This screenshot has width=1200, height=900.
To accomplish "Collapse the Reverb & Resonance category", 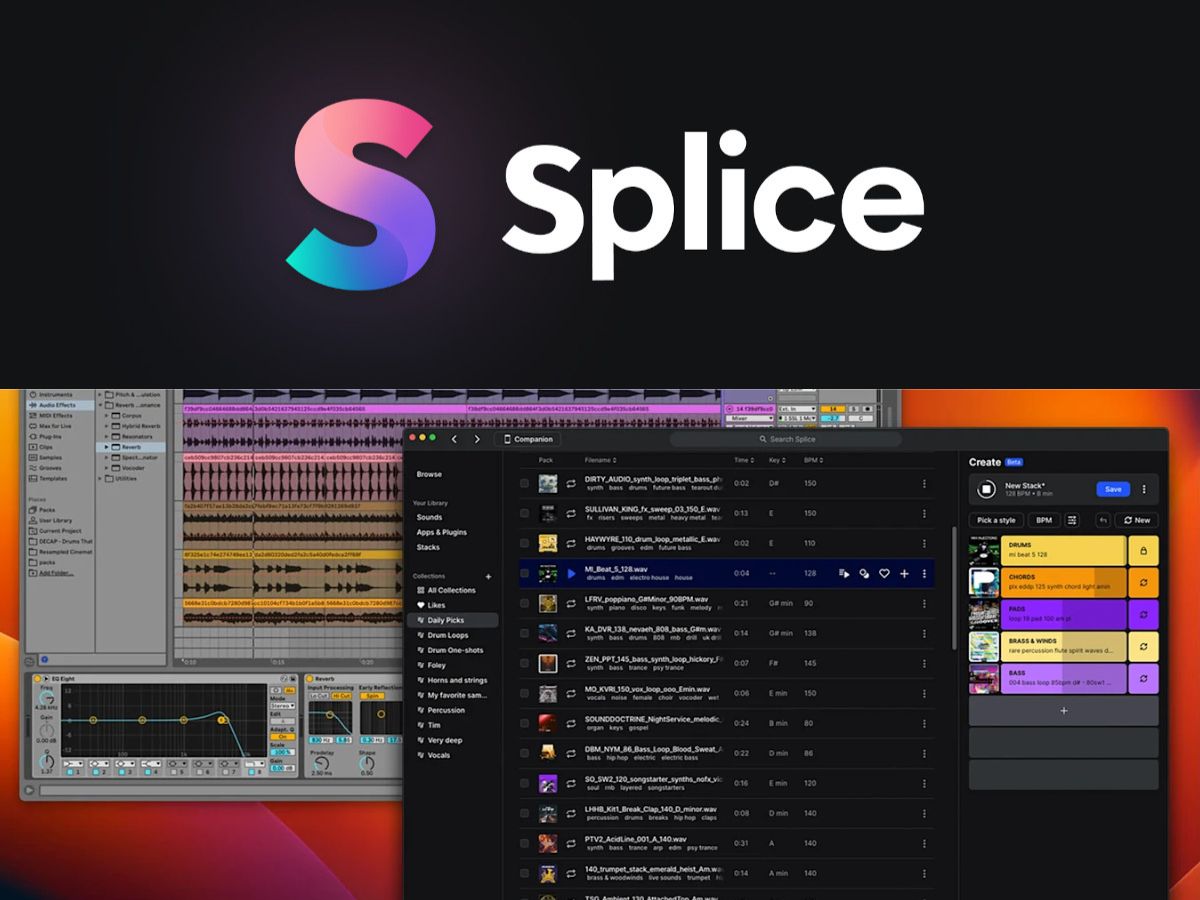I will [x=100, y=405].
